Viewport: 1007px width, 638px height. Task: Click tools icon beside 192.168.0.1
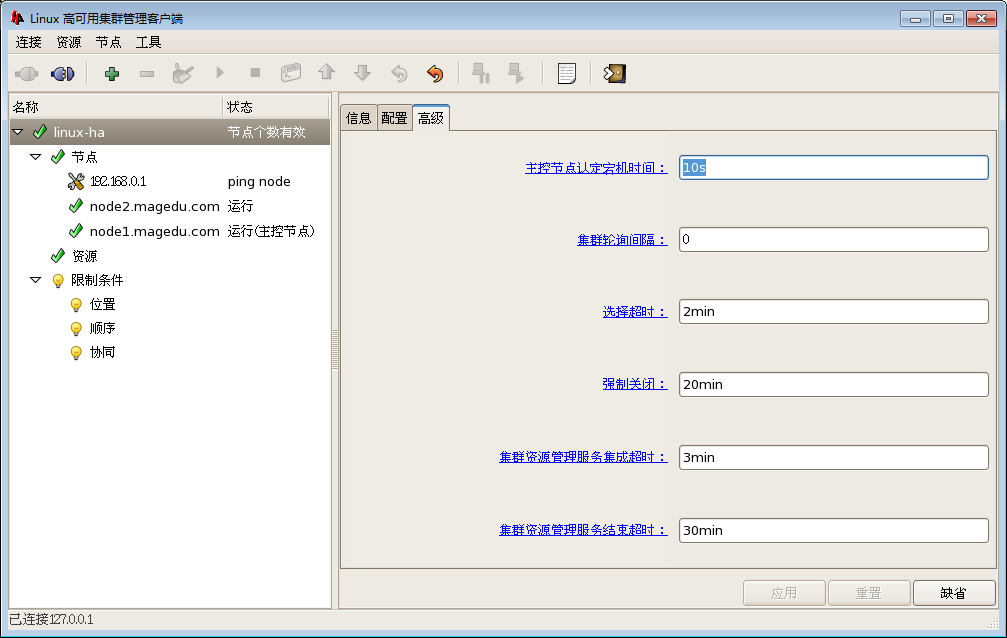click(x=76, y=181)
